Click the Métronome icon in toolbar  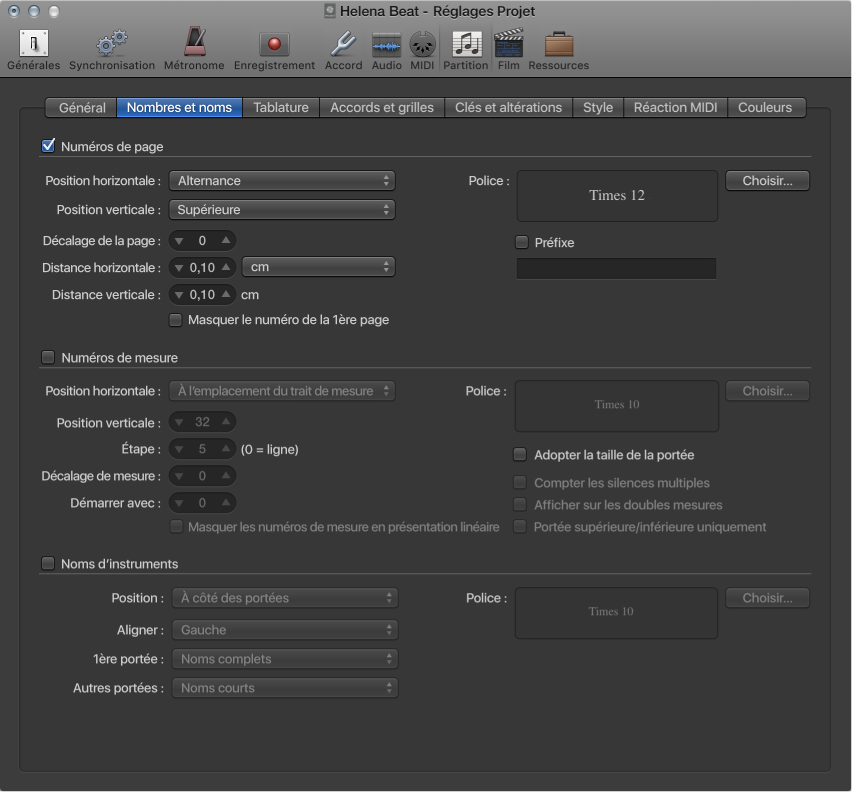pyautogui.click(x=194, y=45)
